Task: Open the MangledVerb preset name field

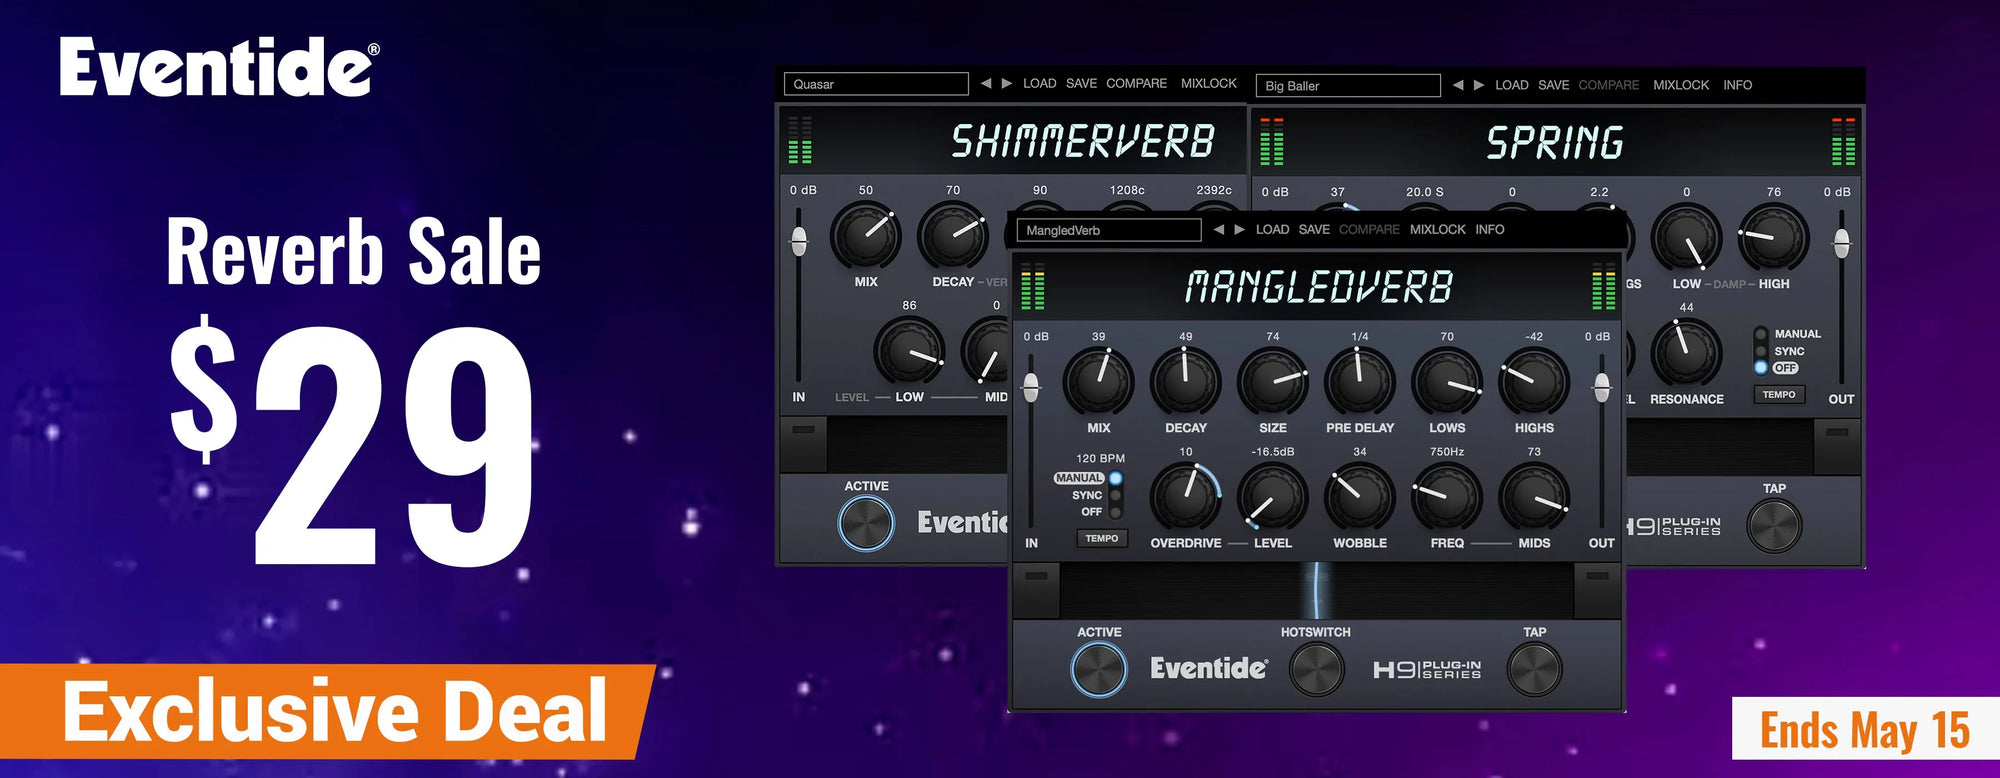Action: (1109, 230)
